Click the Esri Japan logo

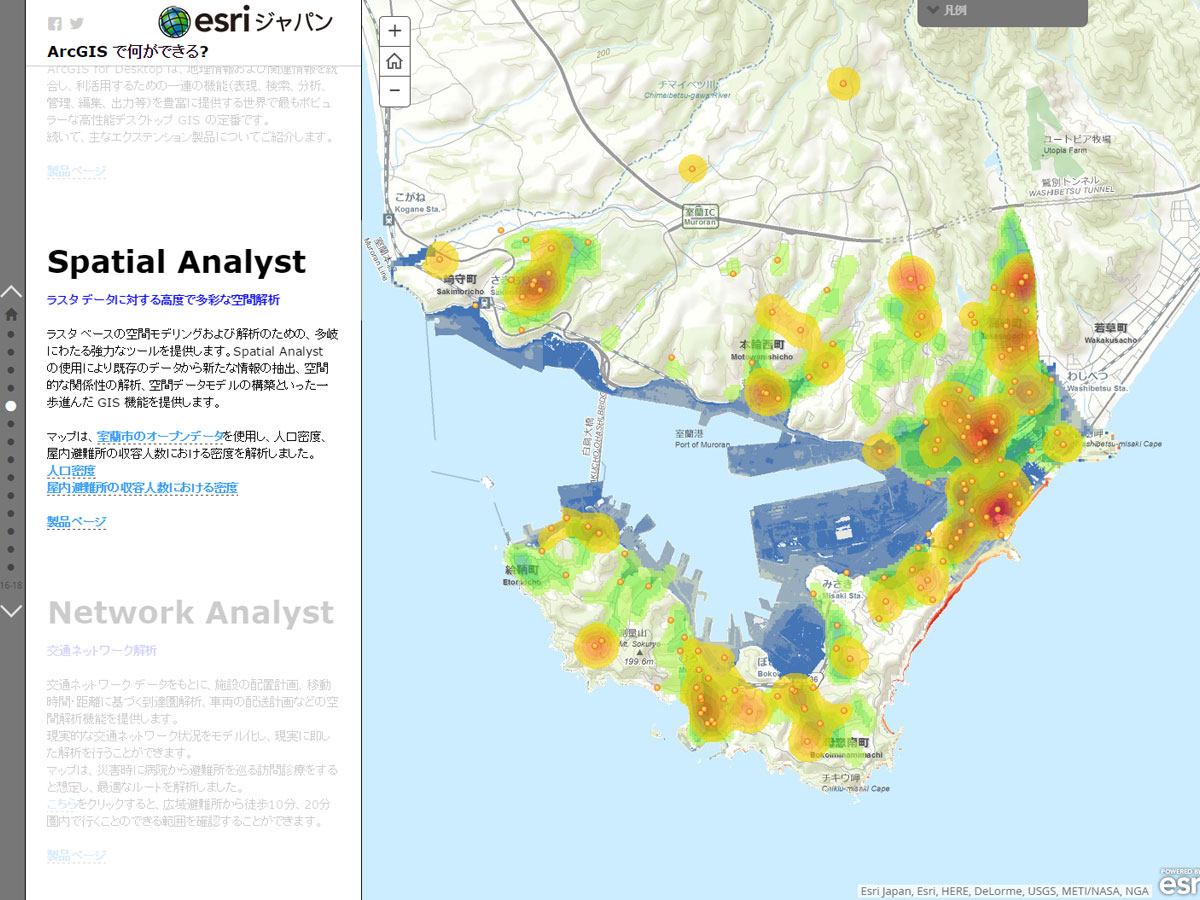coord(246,22)
